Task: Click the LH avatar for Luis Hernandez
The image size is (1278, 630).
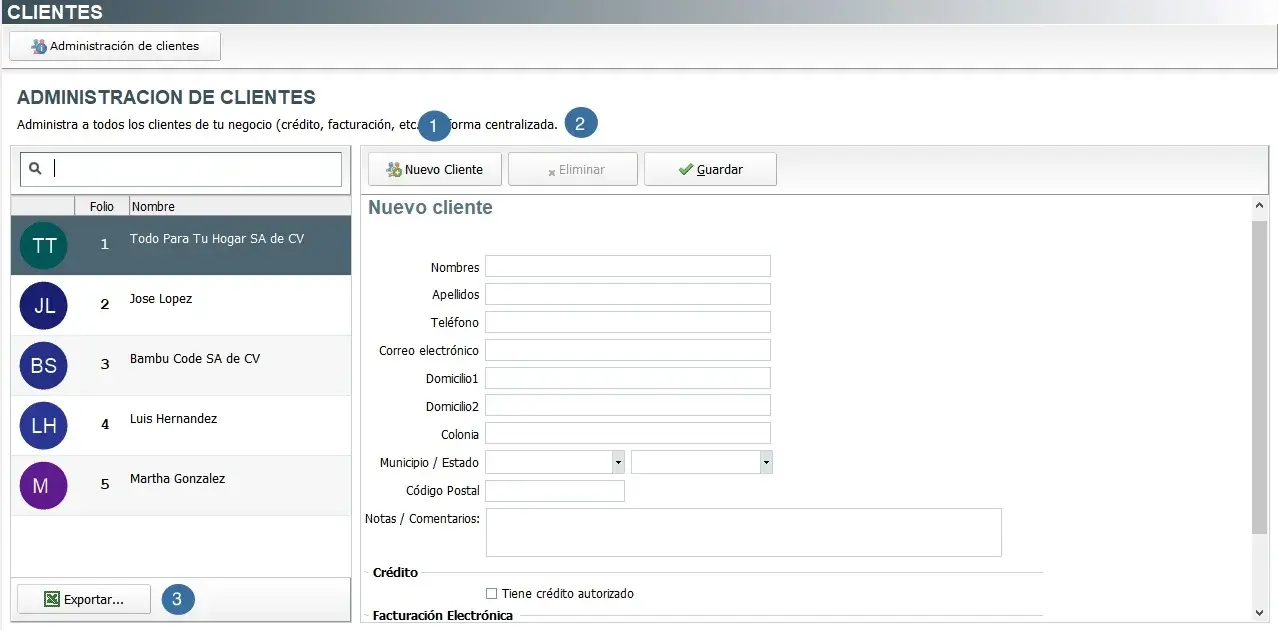Action: [x=43, y=425]
